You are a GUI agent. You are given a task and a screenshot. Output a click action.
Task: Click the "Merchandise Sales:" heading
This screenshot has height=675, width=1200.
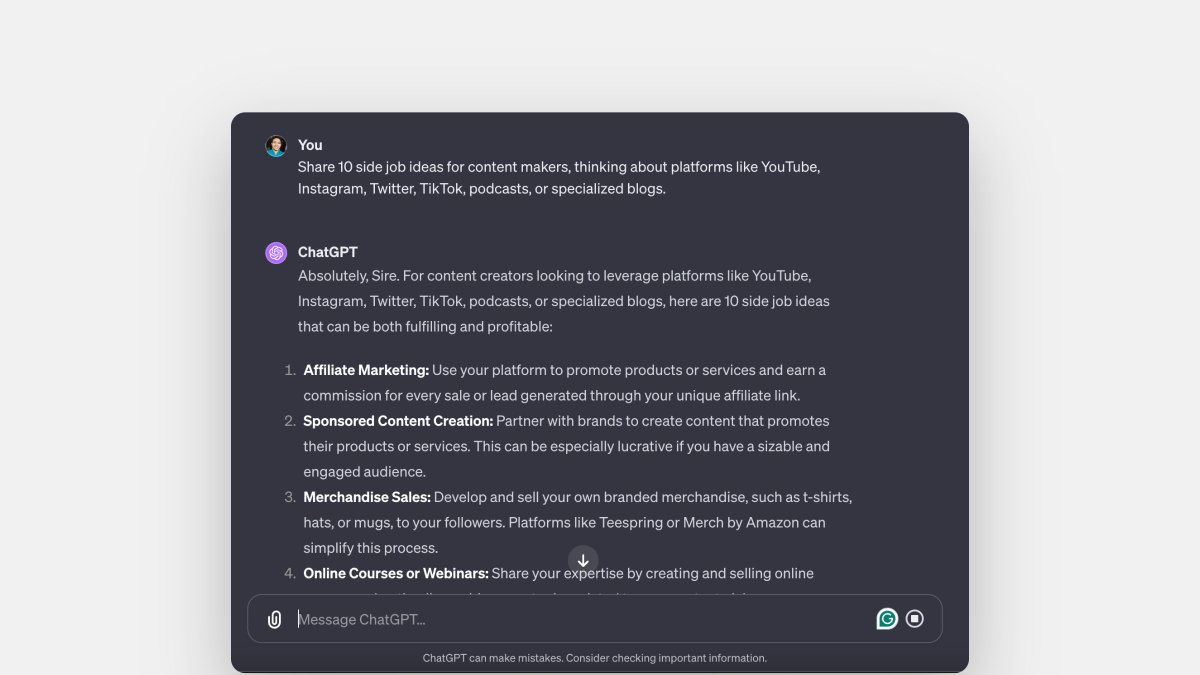pos(367,497)
